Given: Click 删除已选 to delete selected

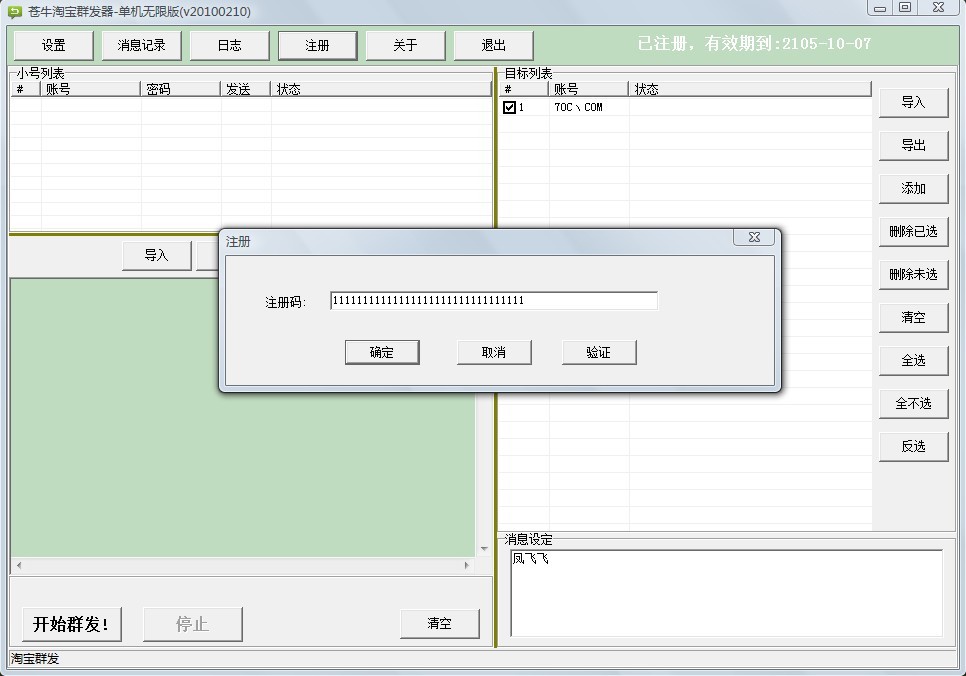Looking at the screenshot, I should click(913, 232).
